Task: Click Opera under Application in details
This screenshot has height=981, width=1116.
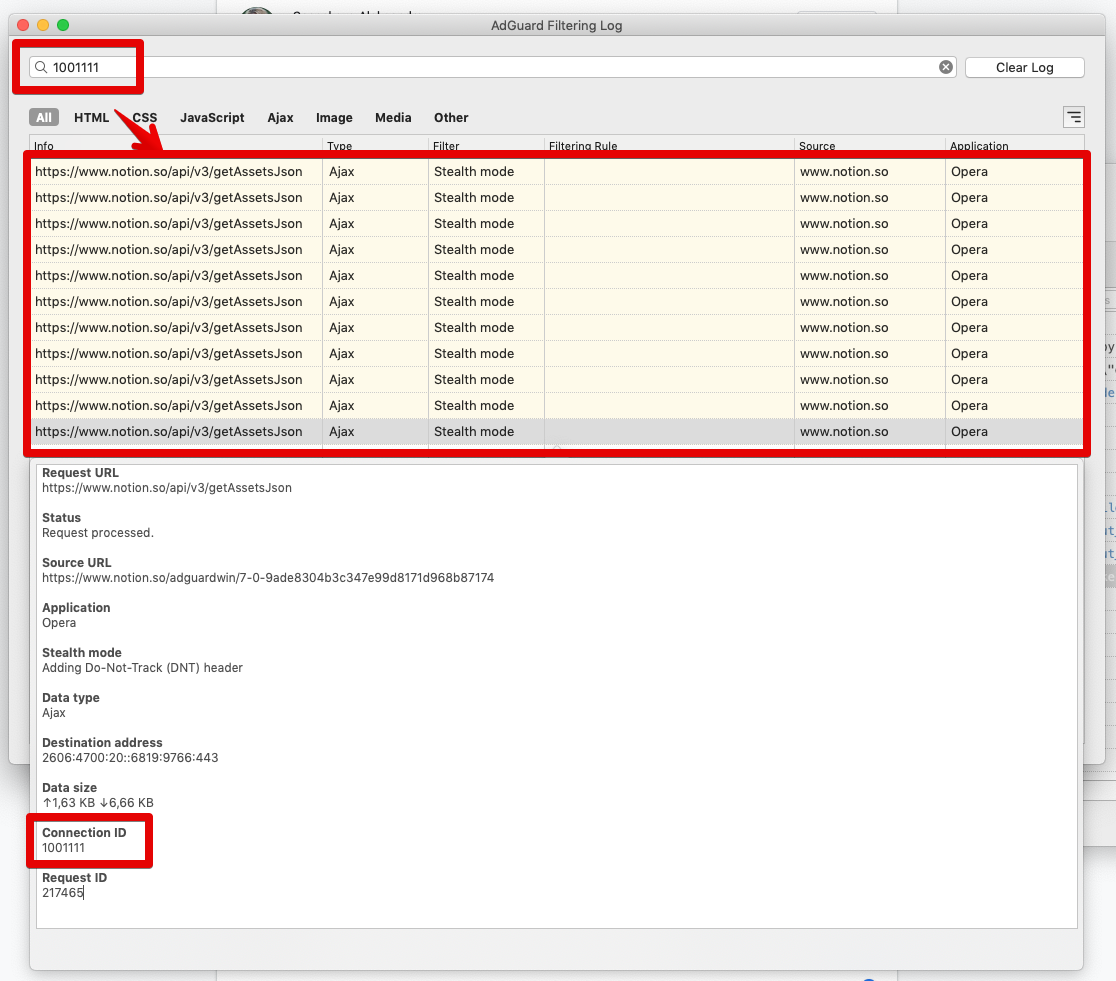Action: point(59,623)
